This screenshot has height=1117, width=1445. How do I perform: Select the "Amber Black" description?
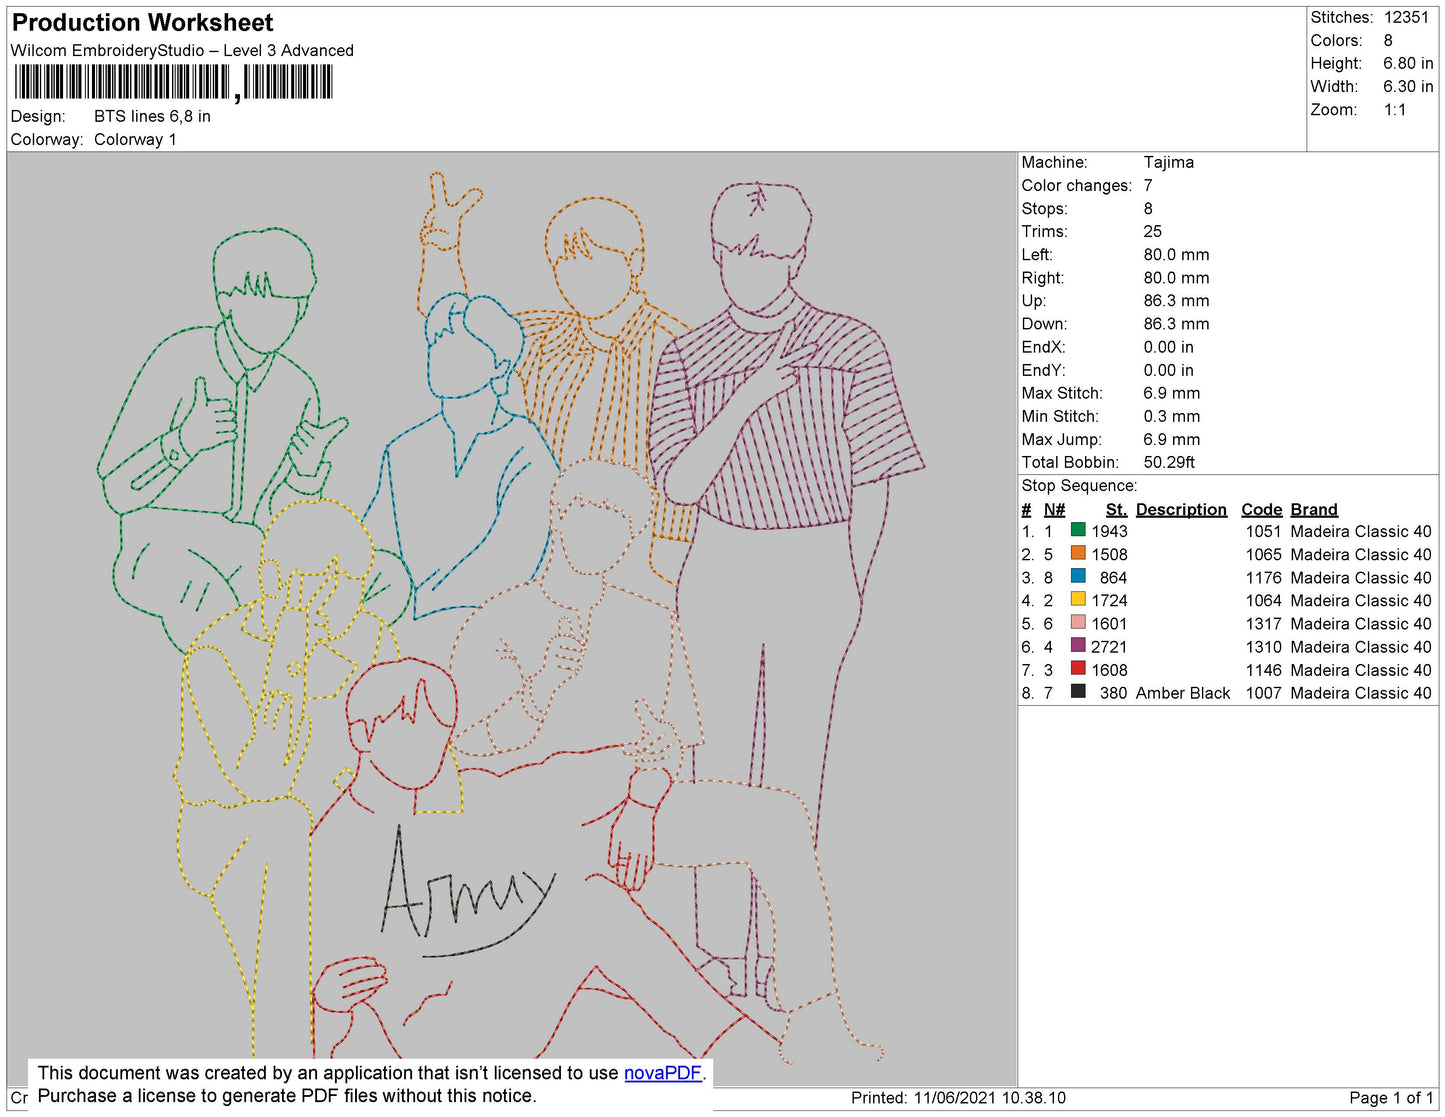[1183, 692]
